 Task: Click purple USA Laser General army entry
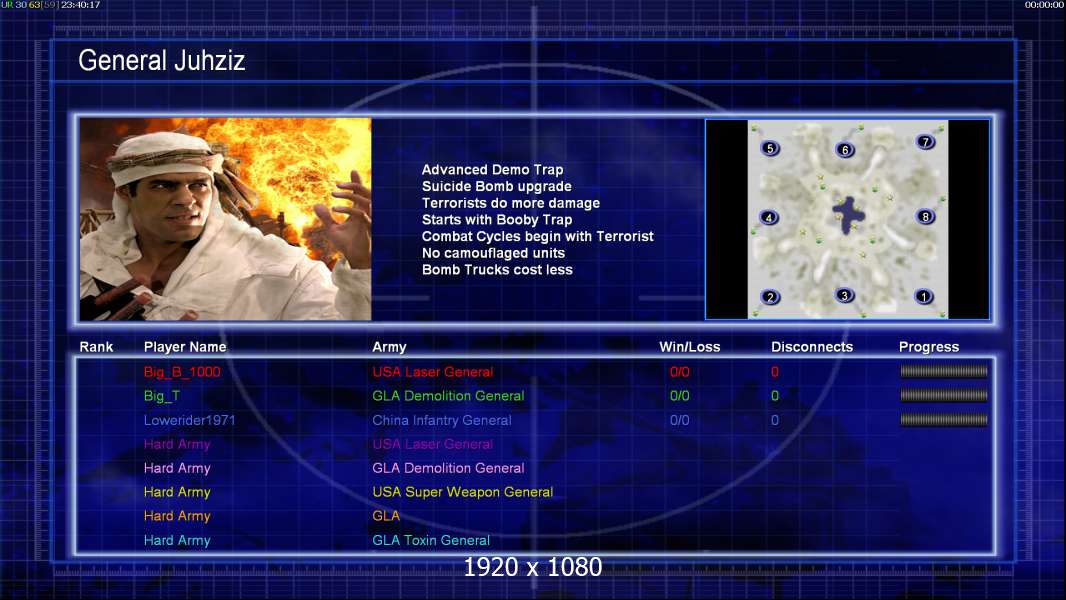tap(432, 444)
